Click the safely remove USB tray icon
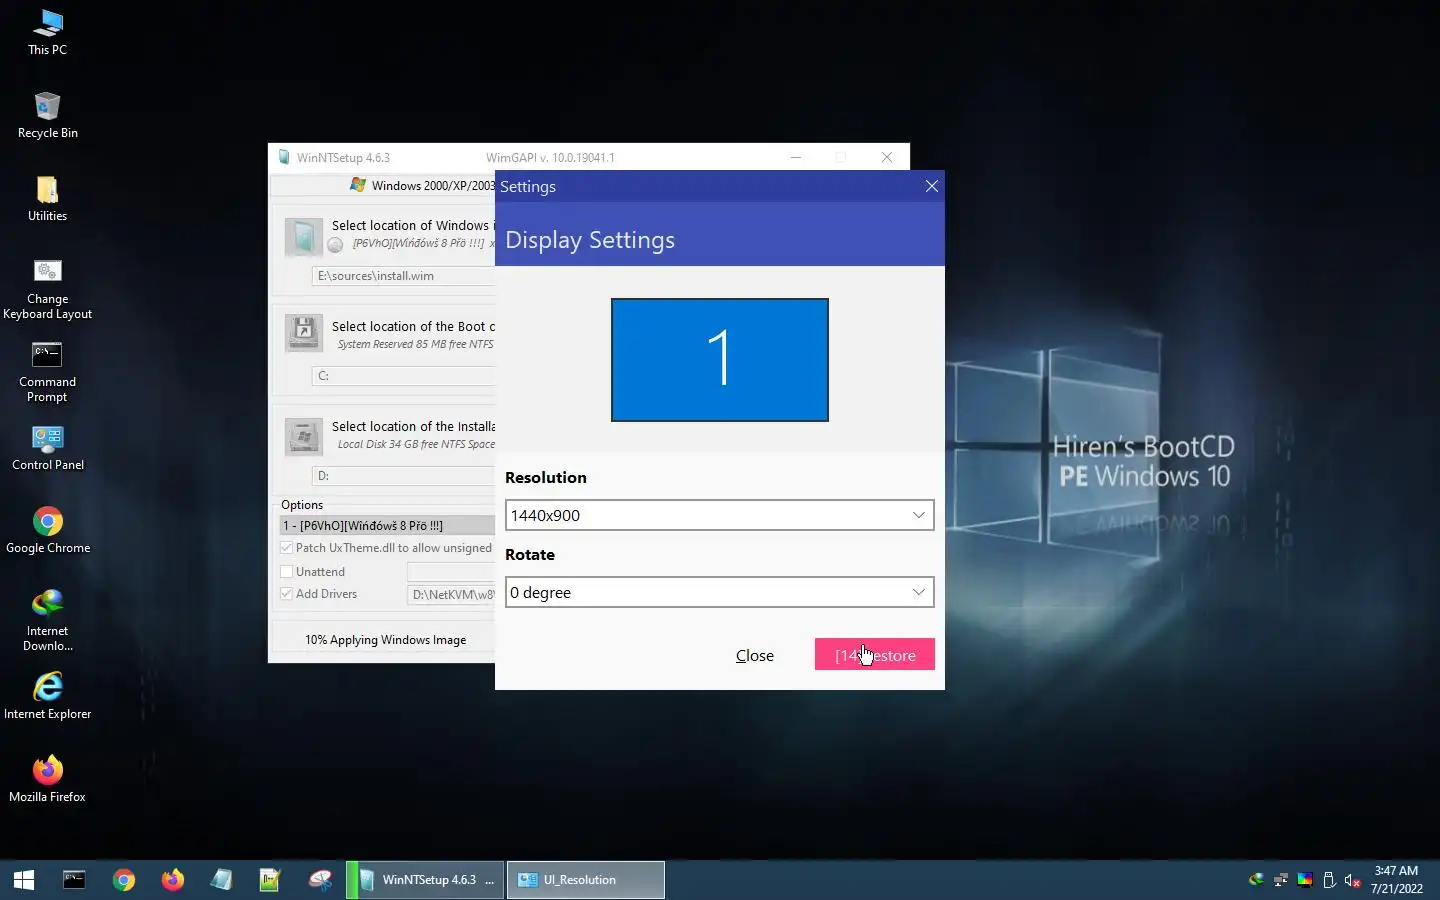 tap(1329, 880)
